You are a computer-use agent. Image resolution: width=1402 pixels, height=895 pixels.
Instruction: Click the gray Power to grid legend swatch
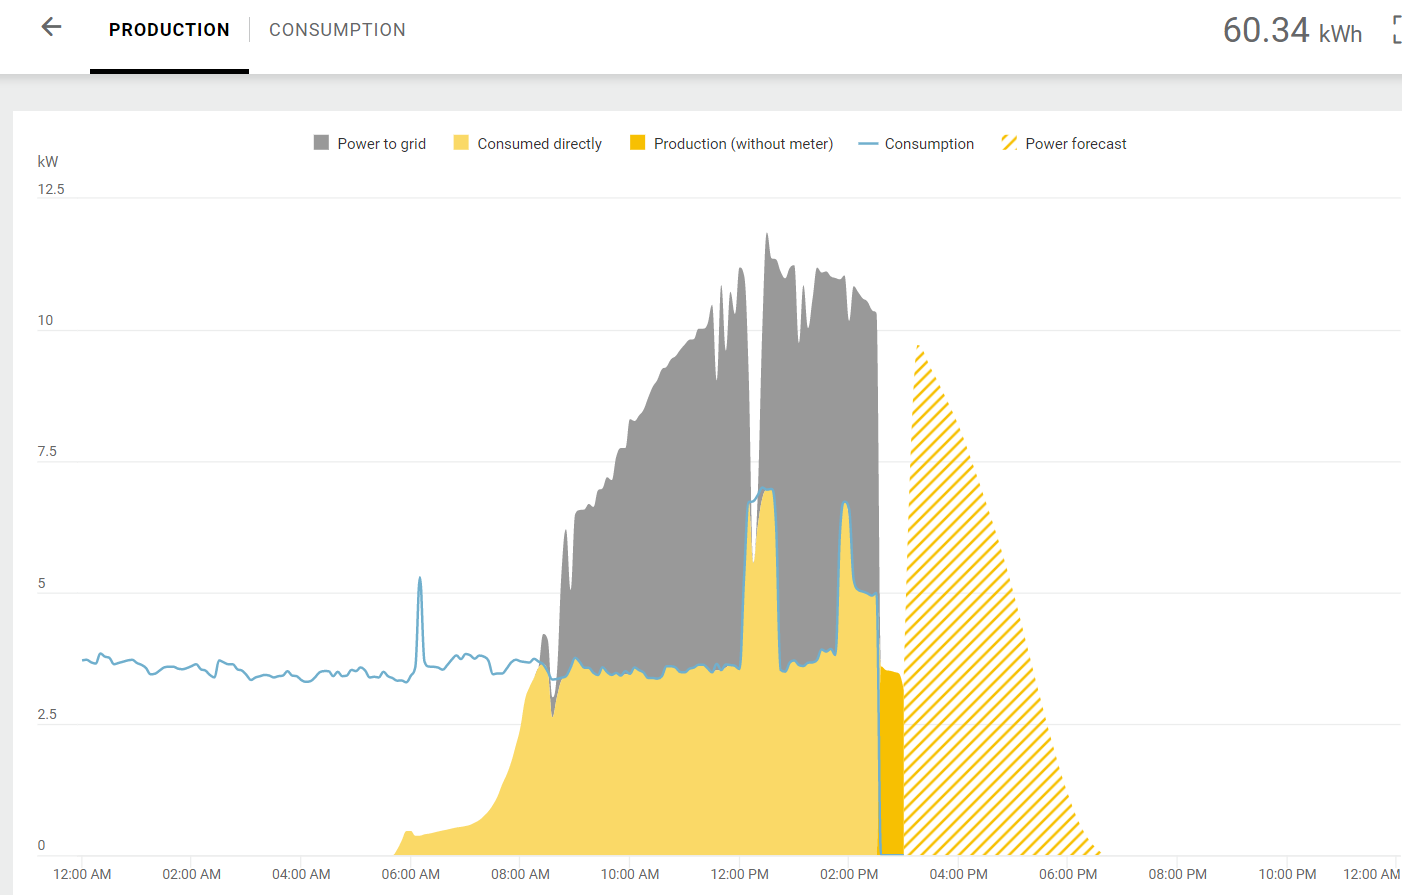click(320, 143)
